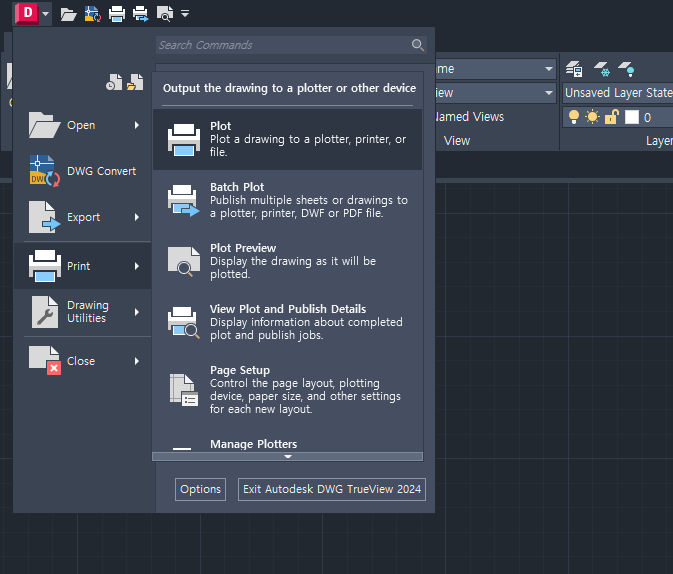Select Open in the application menu

pos(84,125)
